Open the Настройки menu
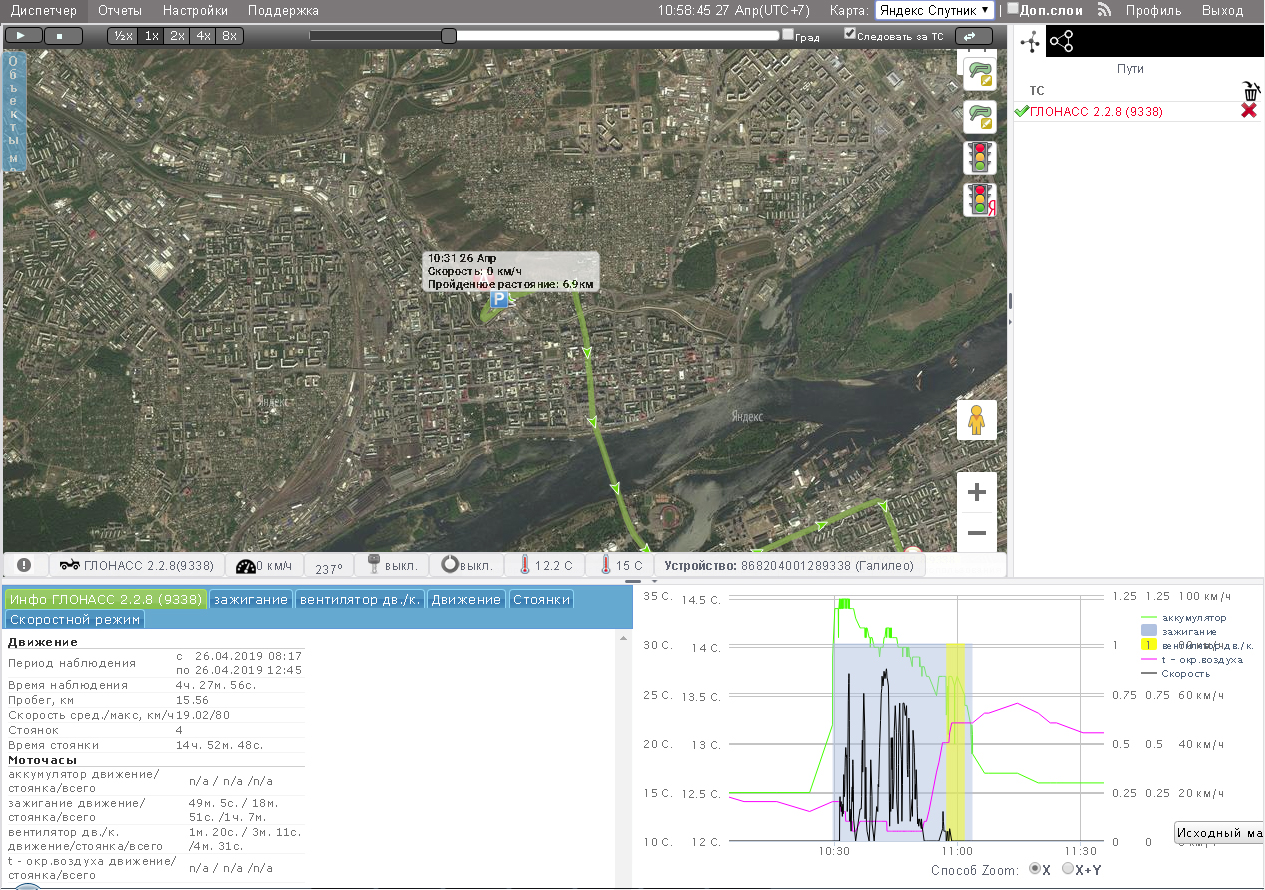 [x=195, y=10]
